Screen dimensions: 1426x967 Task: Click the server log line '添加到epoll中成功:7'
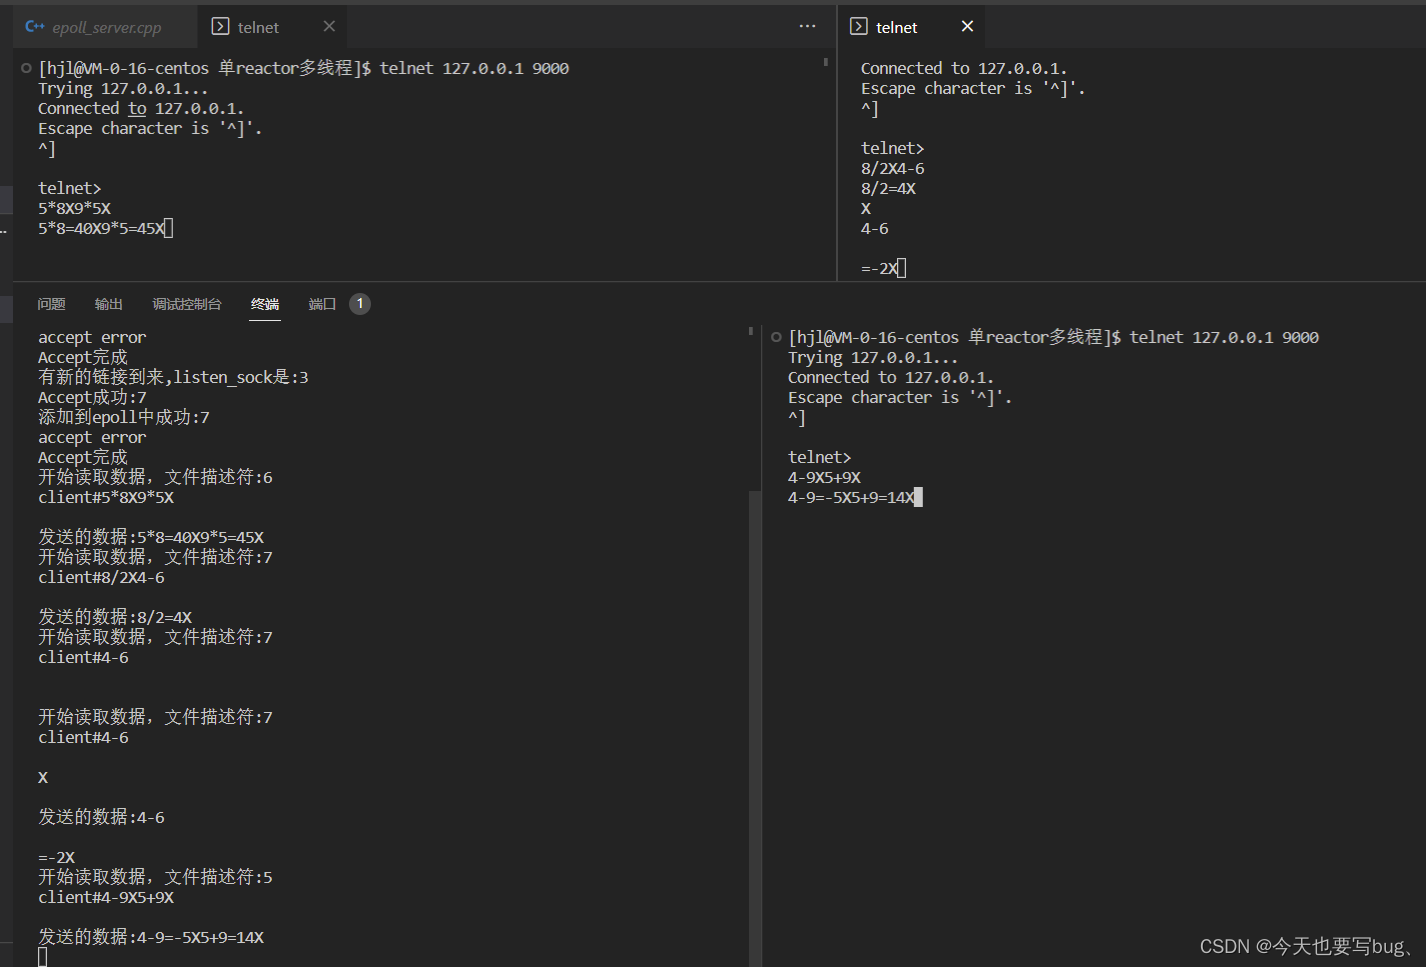click(124, 417)
